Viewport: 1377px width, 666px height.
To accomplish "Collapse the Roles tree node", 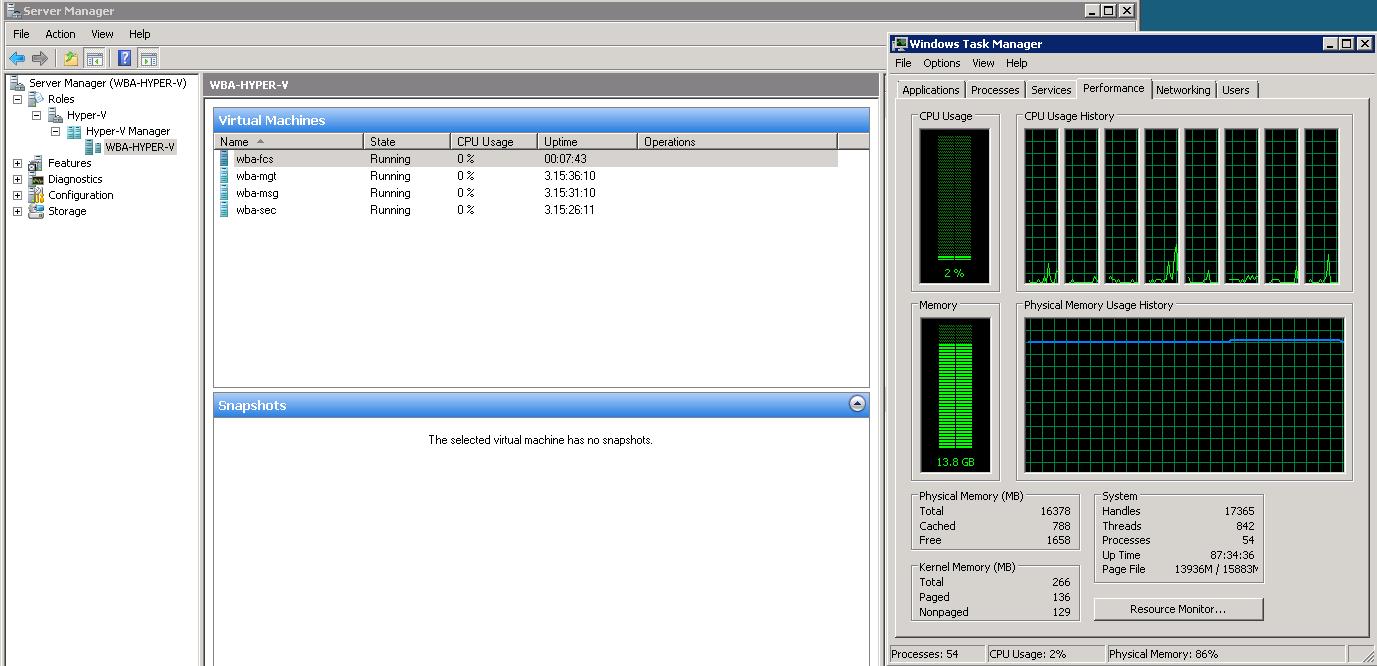I will [x=17, y=99].
